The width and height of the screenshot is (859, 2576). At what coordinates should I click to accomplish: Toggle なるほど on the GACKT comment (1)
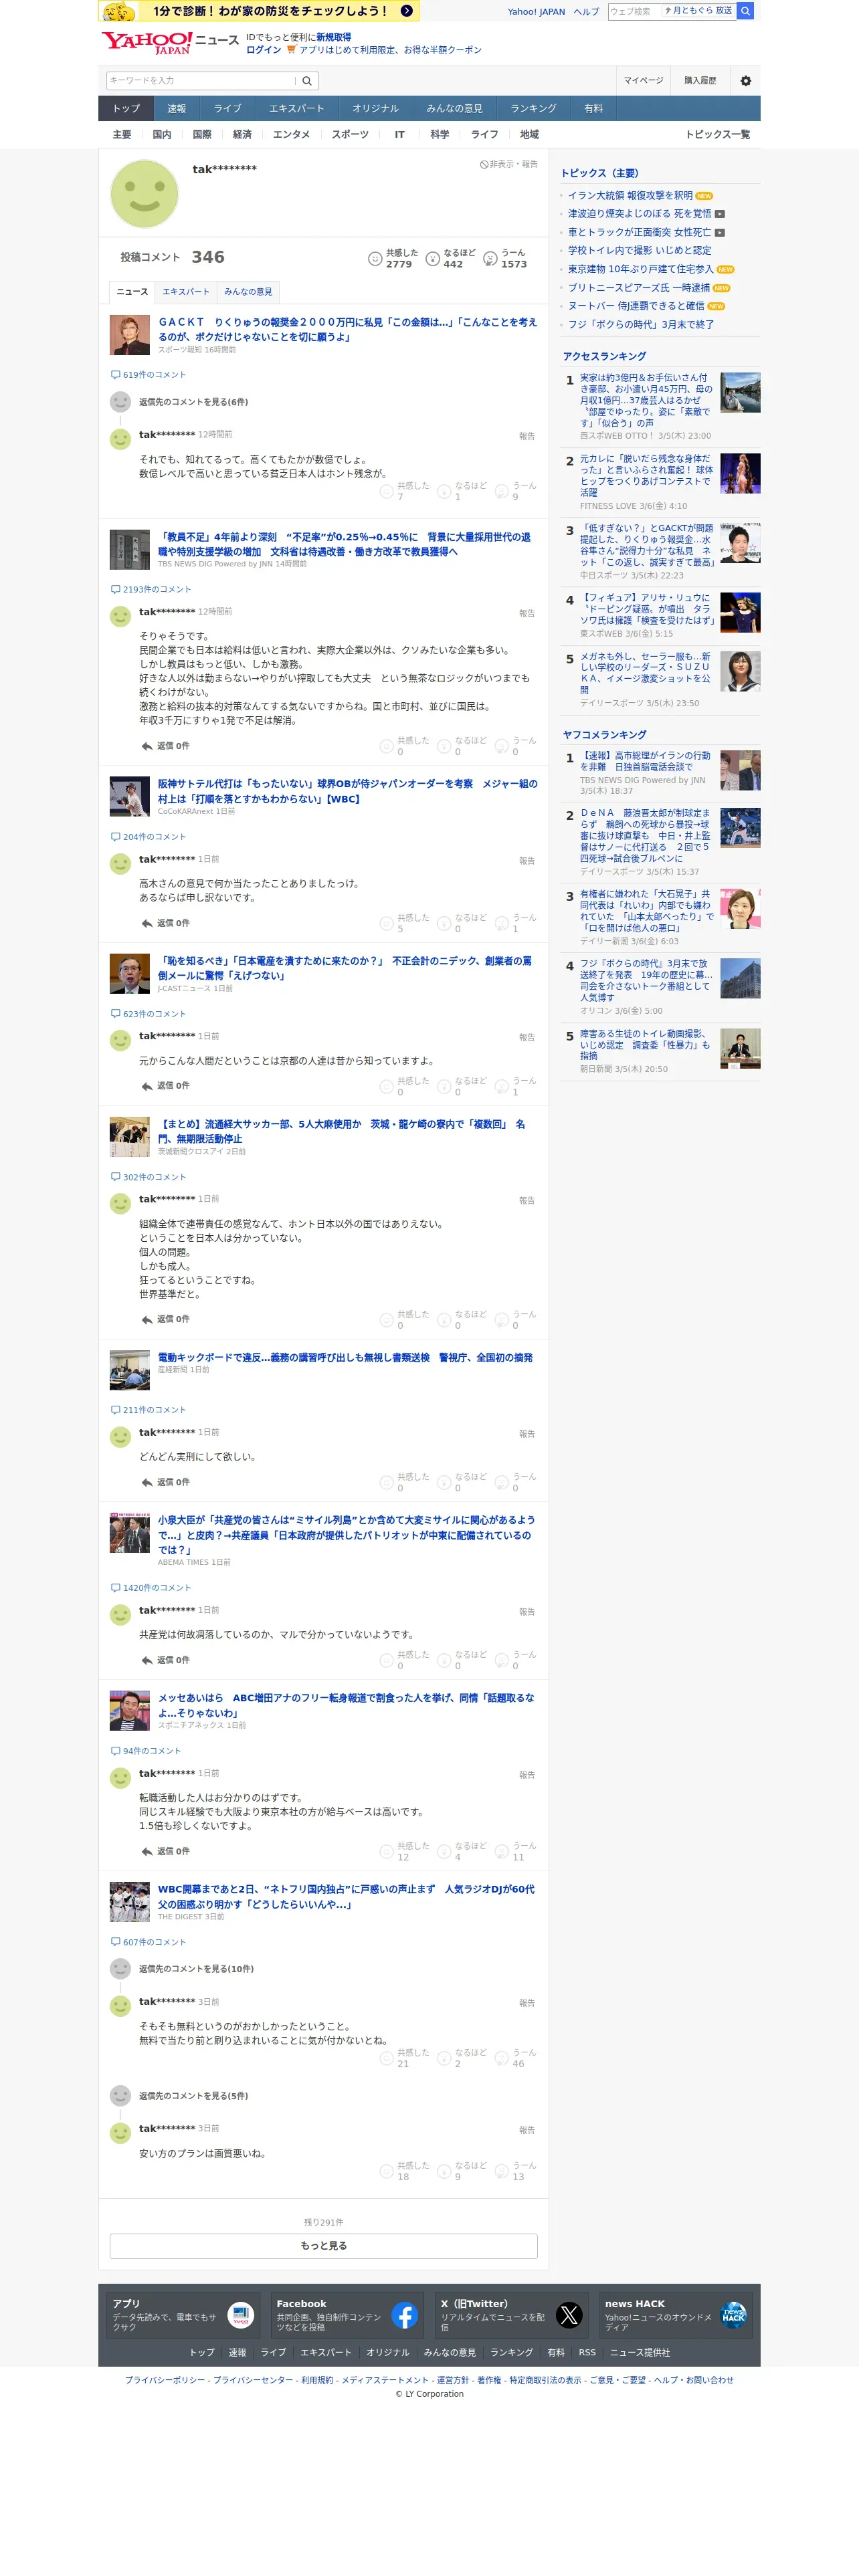(462, 491)
